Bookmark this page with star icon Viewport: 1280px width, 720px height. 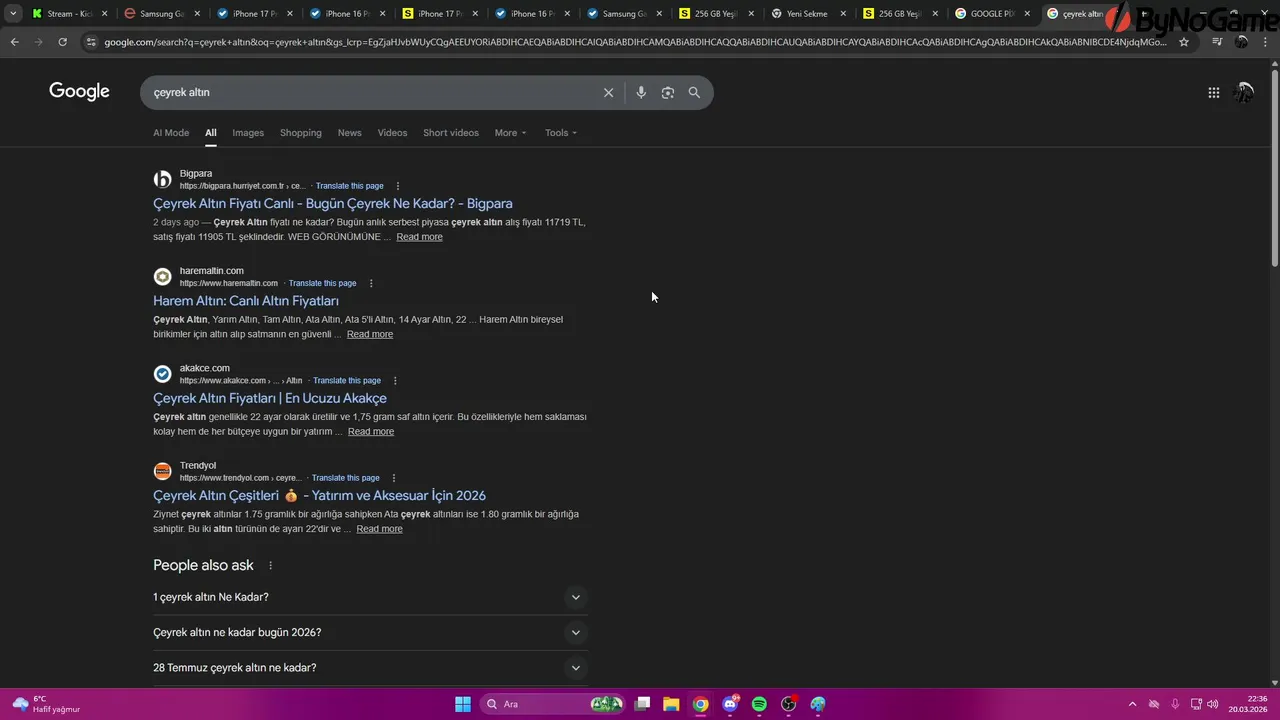(x=1184, y=42)
